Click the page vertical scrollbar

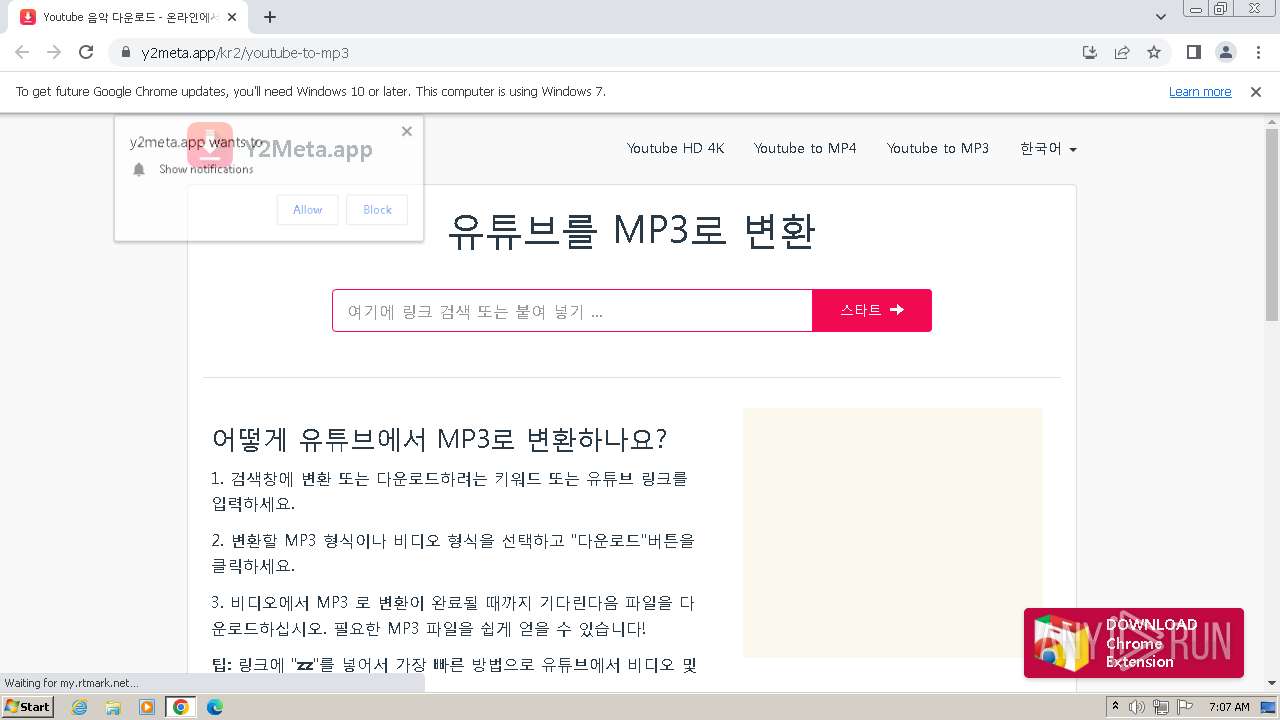[x=1272, y=225]
